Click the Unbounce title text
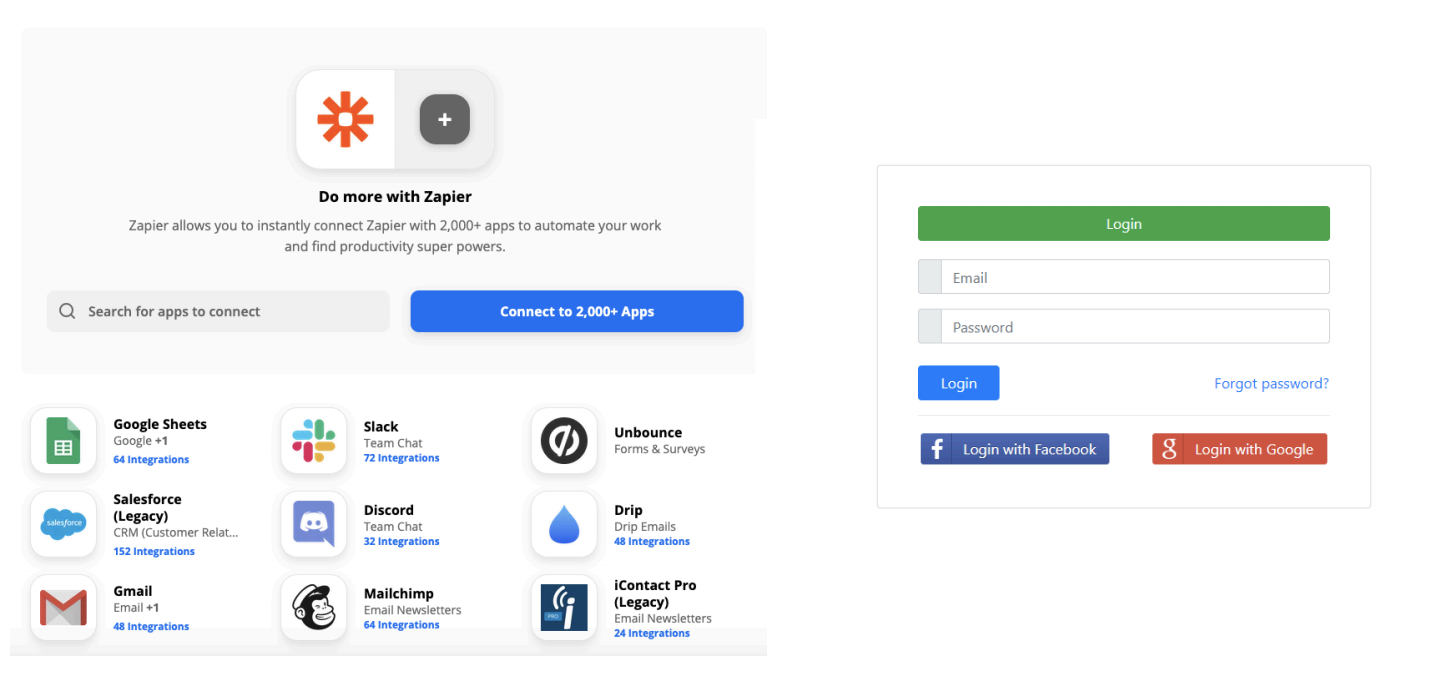1434x694 pixels. tap(648, 432)
